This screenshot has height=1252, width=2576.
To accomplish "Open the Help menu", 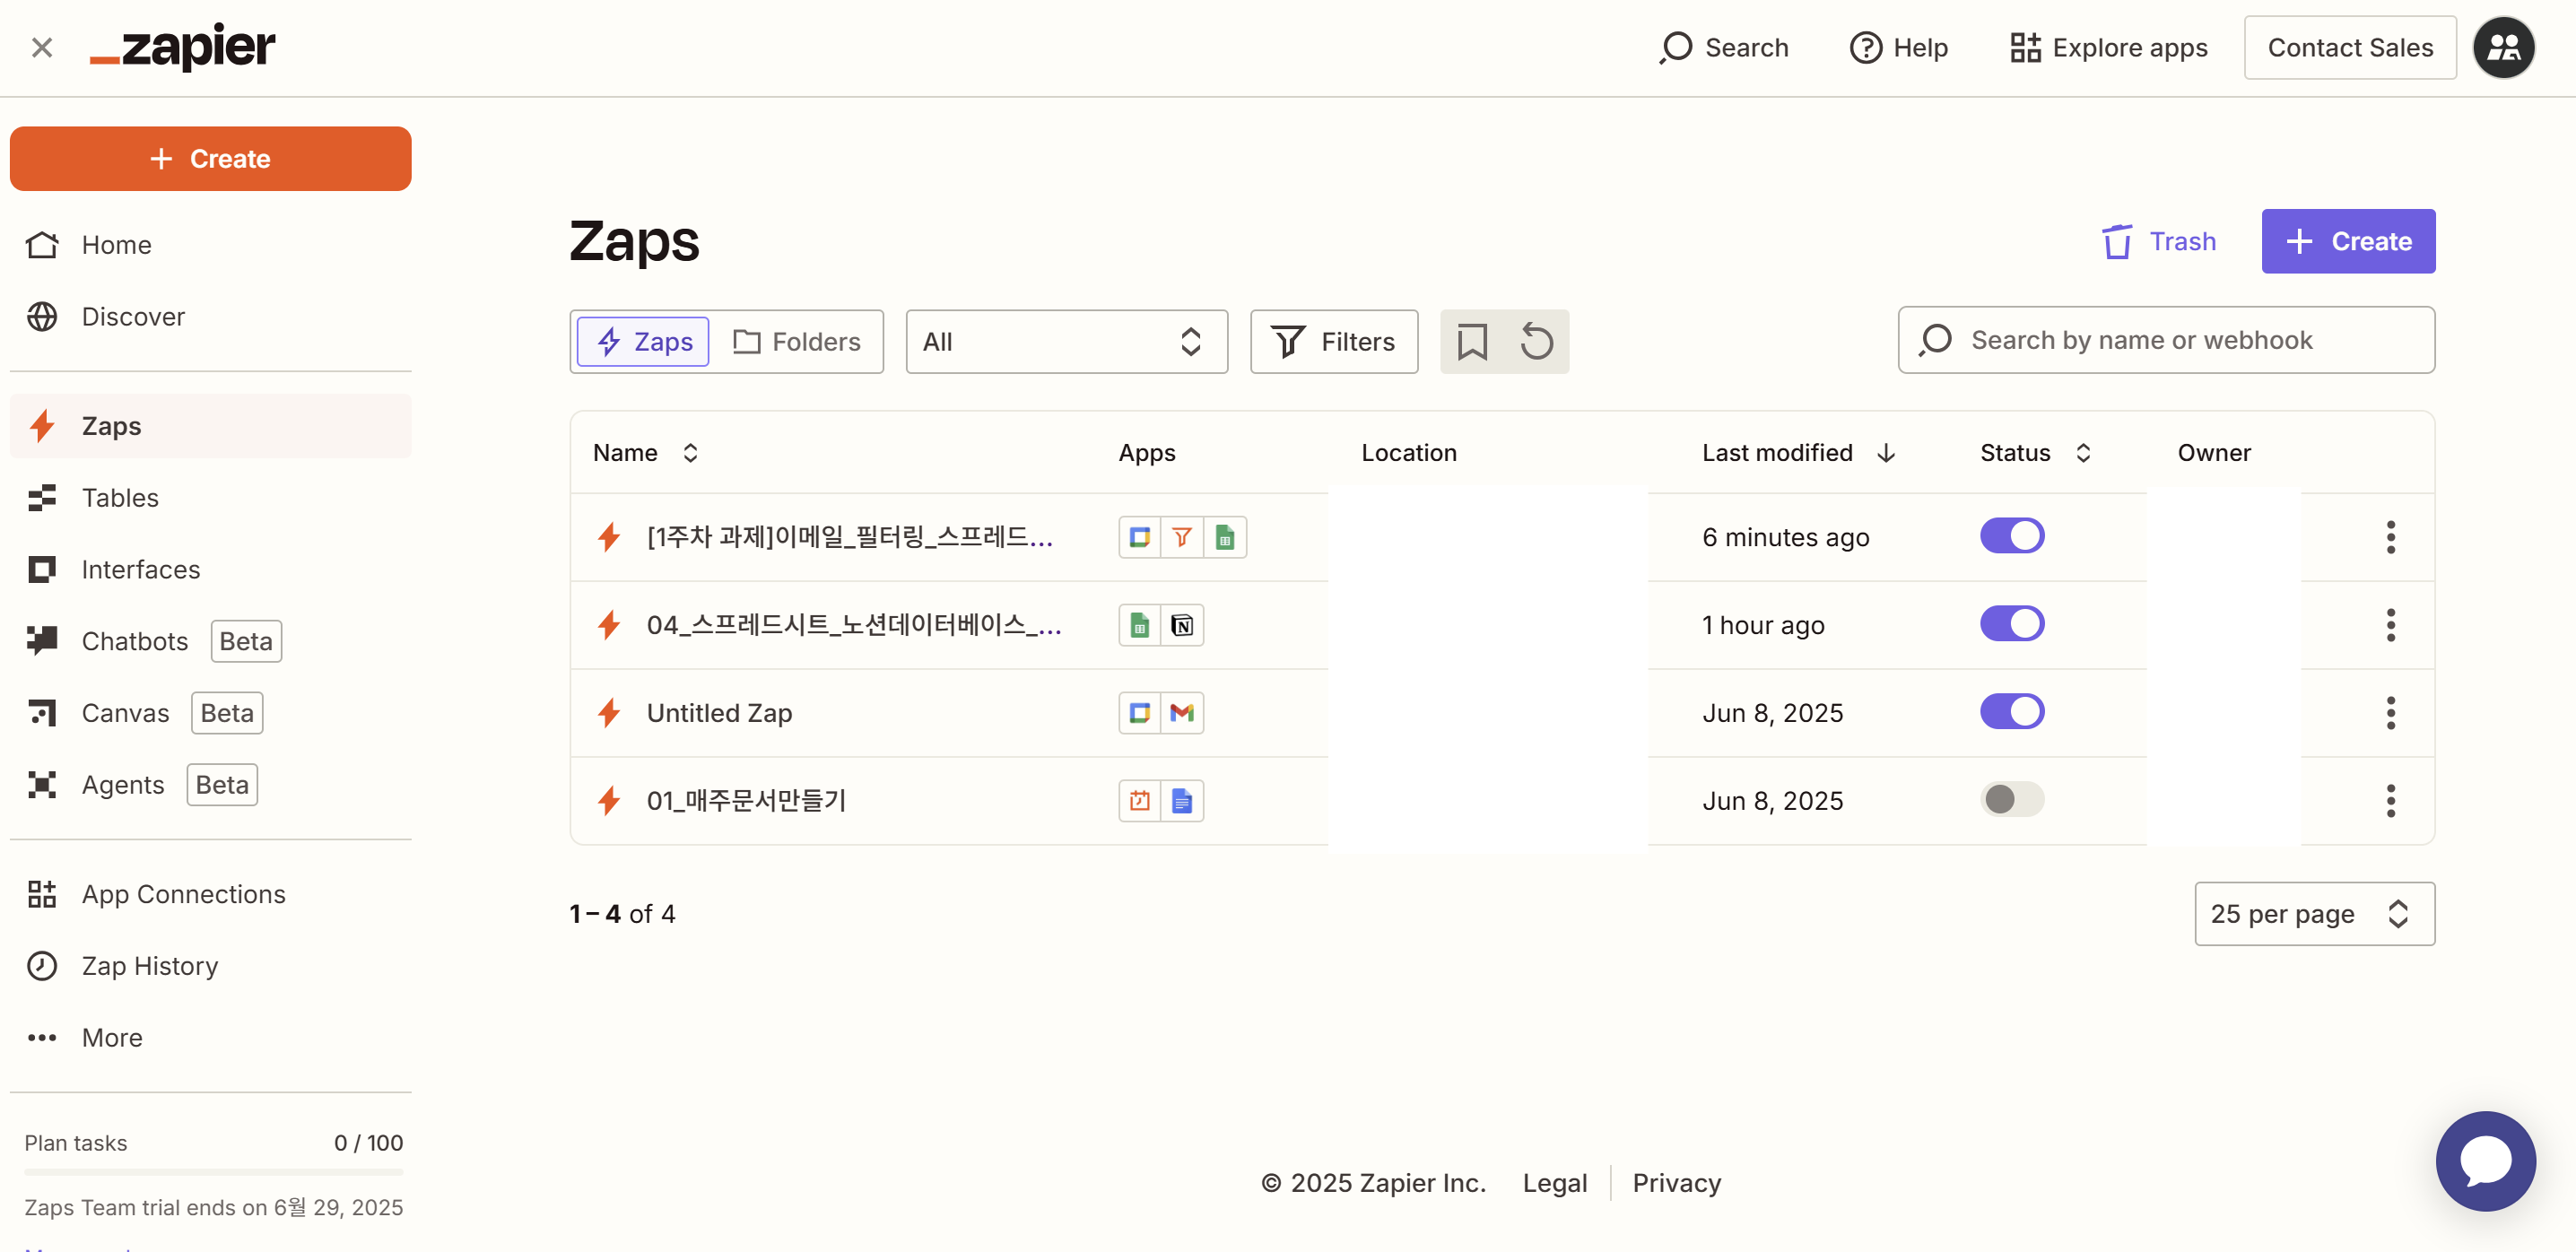I will click(1898, 47).
